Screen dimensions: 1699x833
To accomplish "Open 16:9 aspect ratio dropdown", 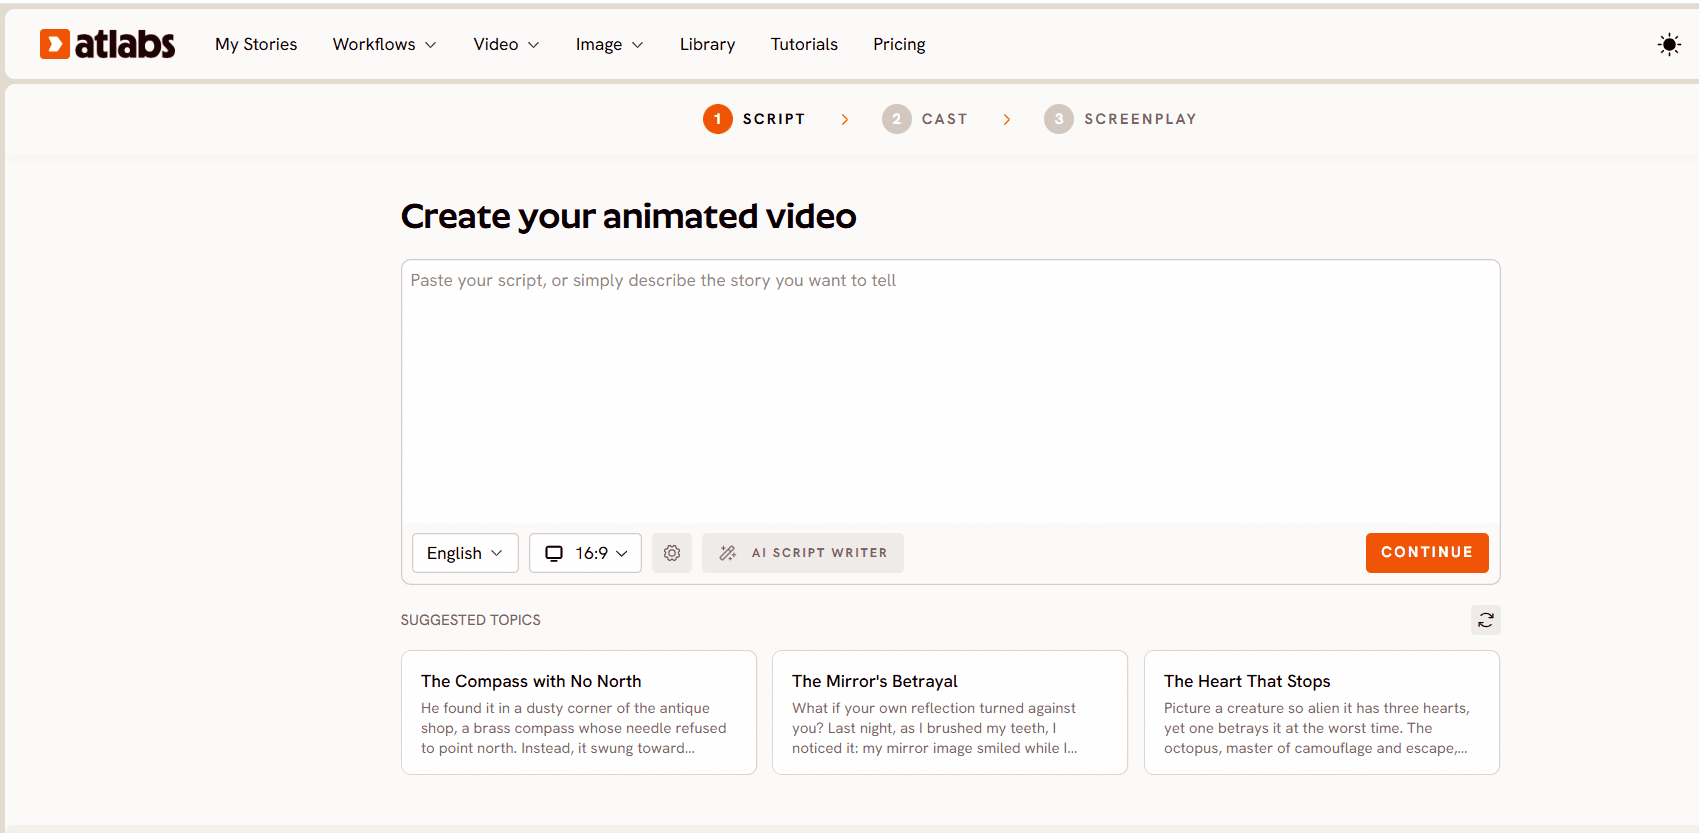I will (x=585, y=553).
